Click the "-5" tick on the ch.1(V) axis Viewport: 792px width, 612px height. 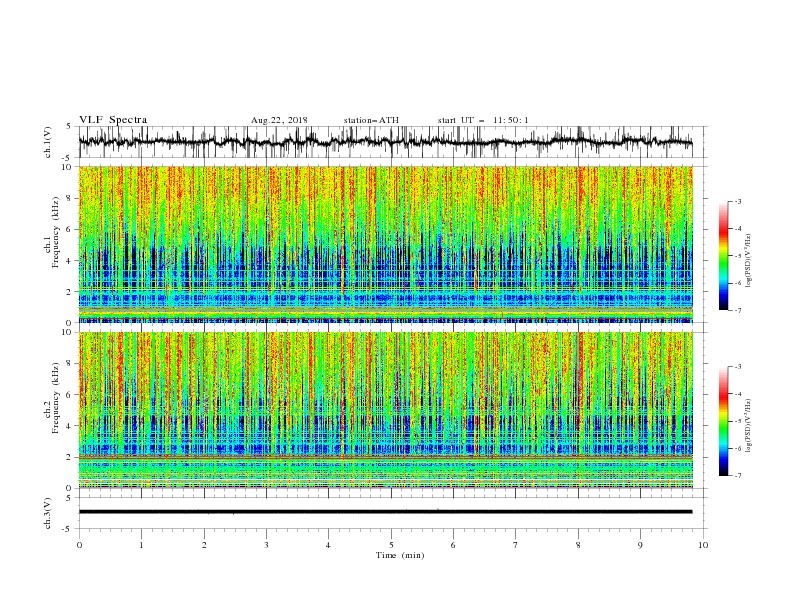point(68,158)
